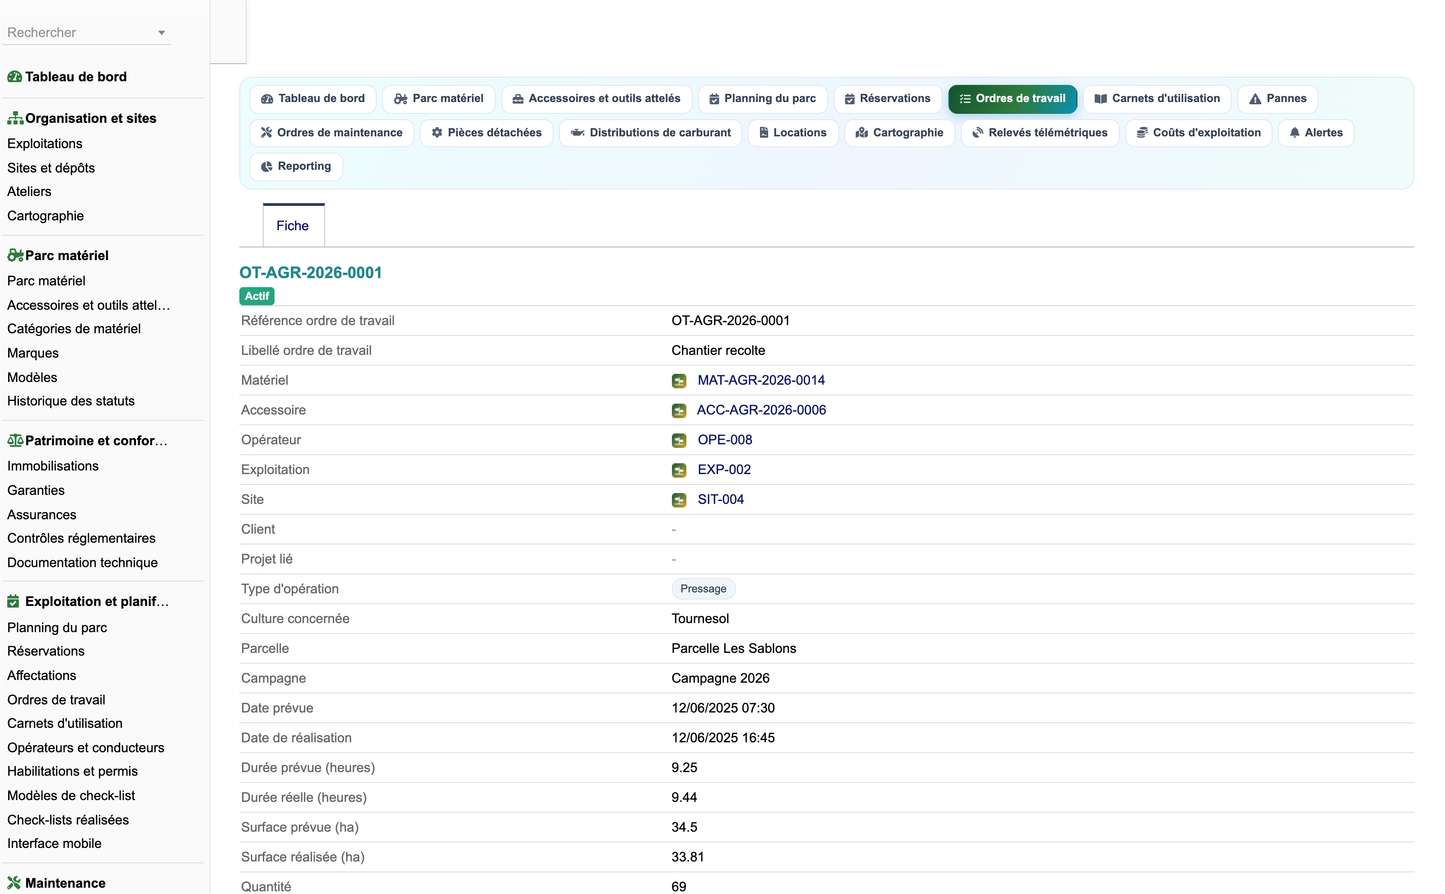The height and width of the screenshot is (894, 1445).
Task: Open Documentation technique in sidebar
Action: point(83,562)
